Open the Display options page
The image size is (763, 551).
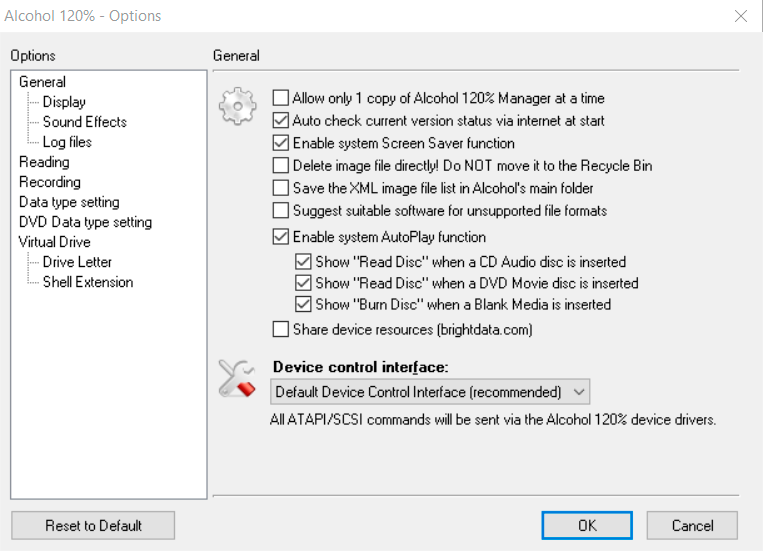(x=64, y=102)
